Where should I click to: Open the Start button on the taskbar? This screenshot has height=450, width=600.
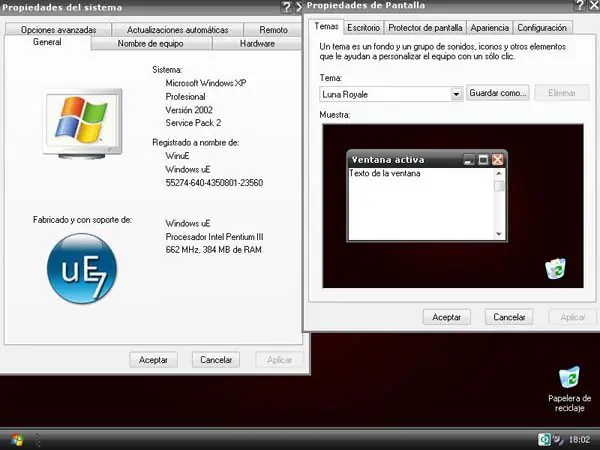17,440
